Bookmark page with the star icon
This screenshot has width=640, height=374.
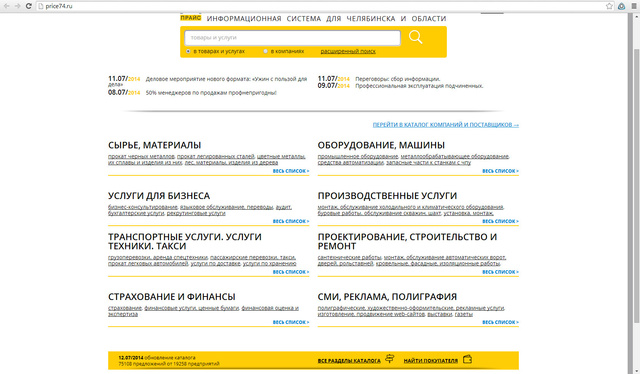click(x=609, y=6)
